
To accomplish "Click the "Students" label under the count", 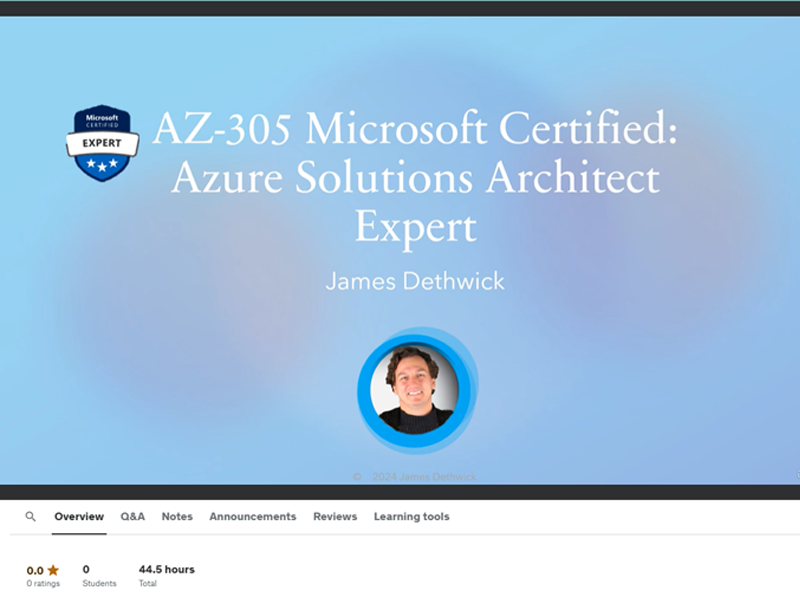I will coord(99,584).
